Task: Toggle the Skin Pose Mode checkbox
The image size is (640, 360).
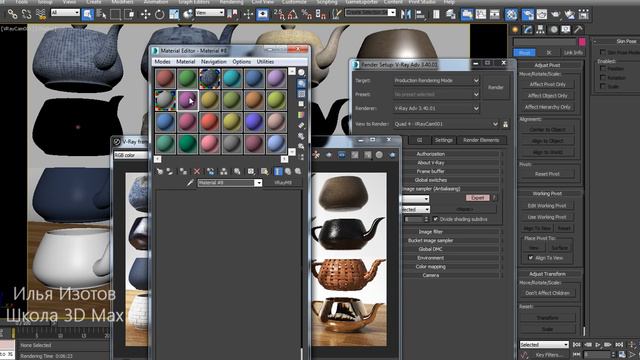Action: pos(602,53)
